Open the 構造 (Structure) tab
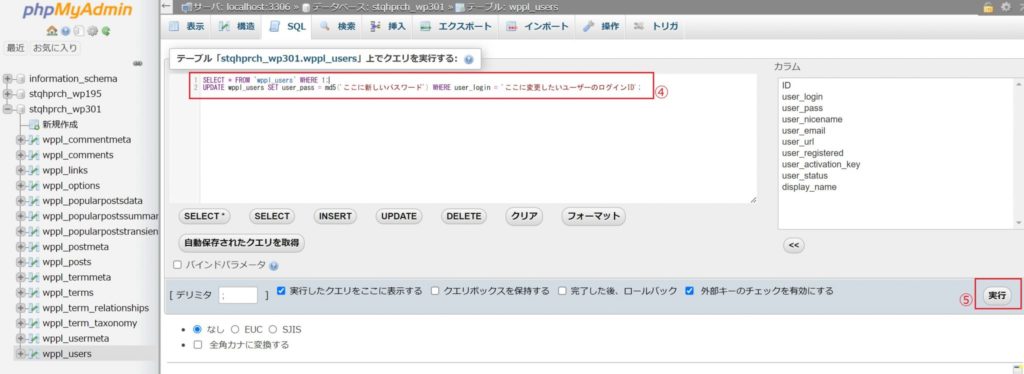 click(237, 27)
